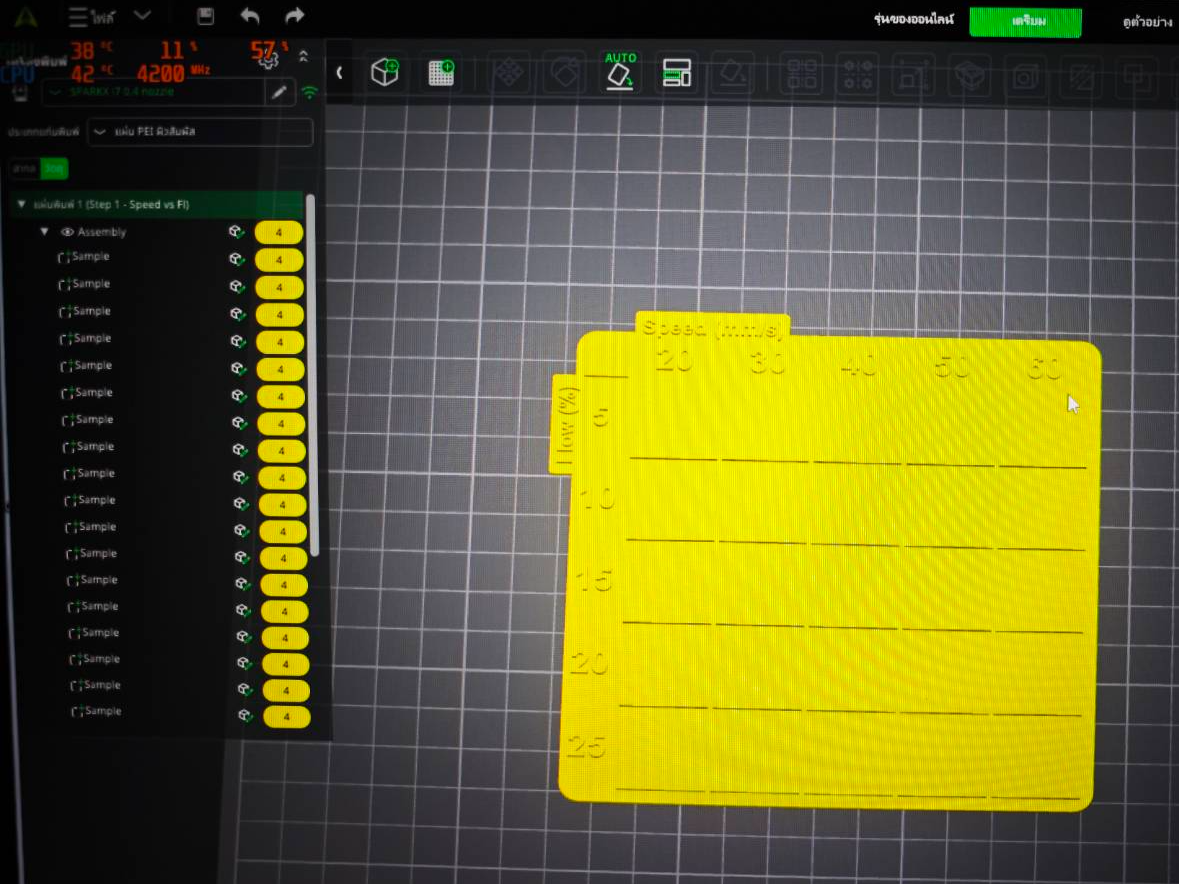Toggle the green object/global switch
Image resolution: width=1179 pixels, height=884 pixels.
tap(40, 168)
